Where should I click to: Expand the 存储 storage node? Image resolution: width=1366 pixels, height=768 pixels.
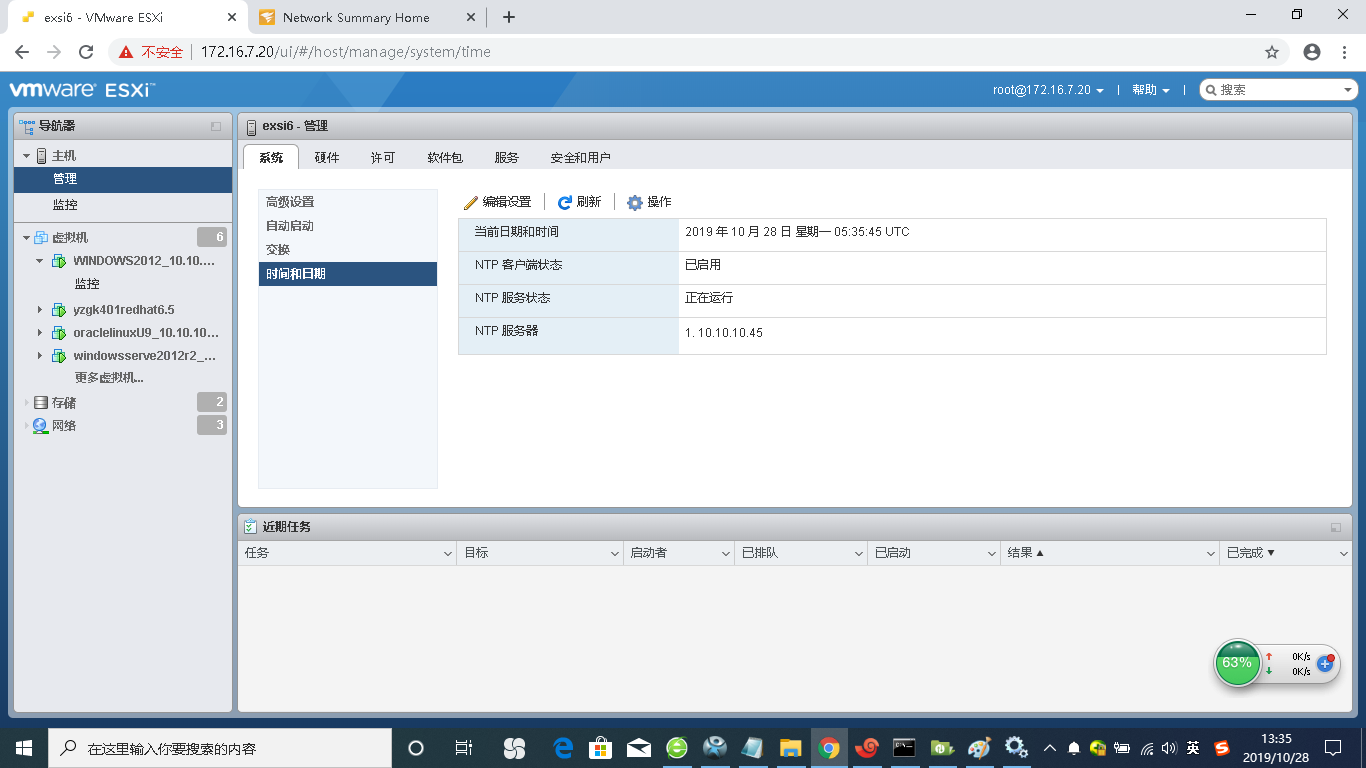27,402
